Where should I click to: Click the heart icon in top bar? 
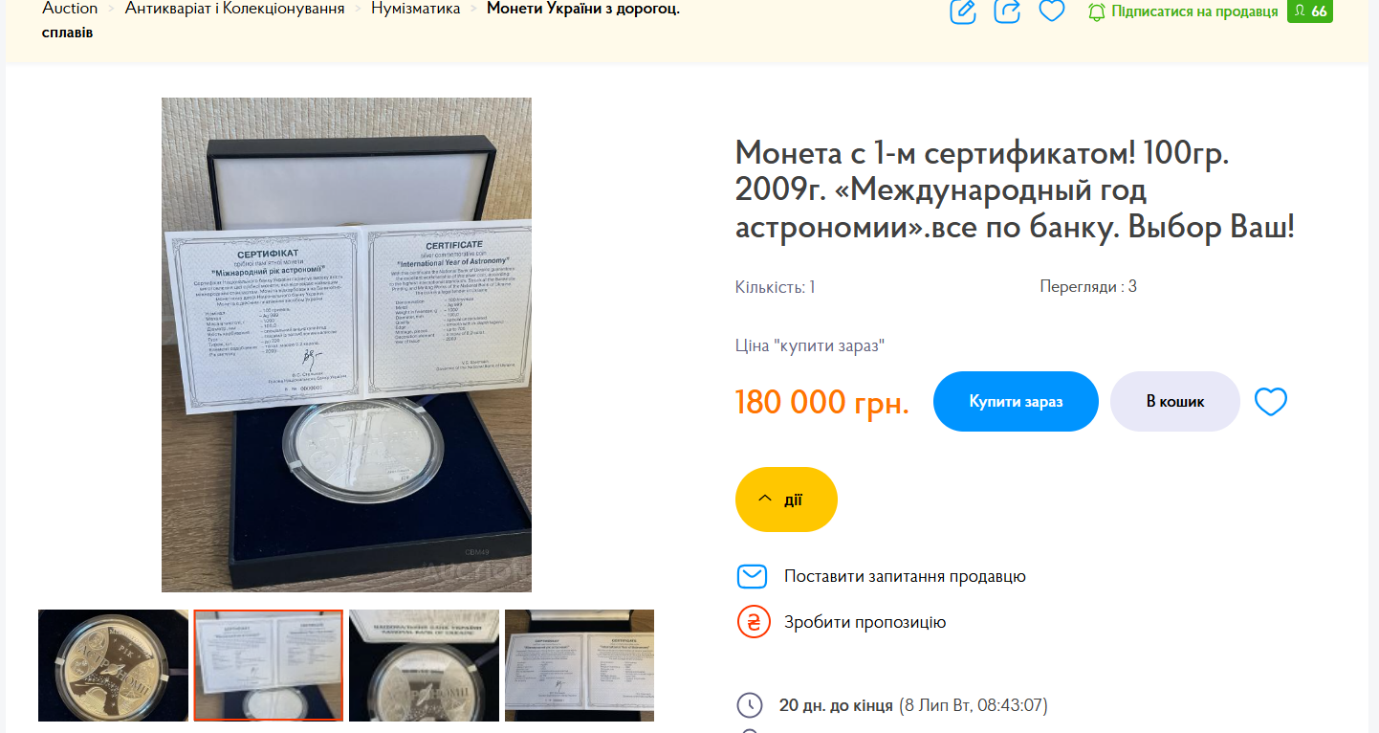pos(1052,11)
